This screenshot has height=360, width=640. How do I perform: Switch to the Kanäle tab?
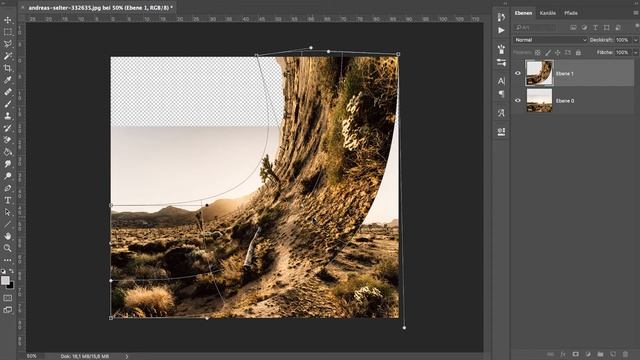click(548, 13)
